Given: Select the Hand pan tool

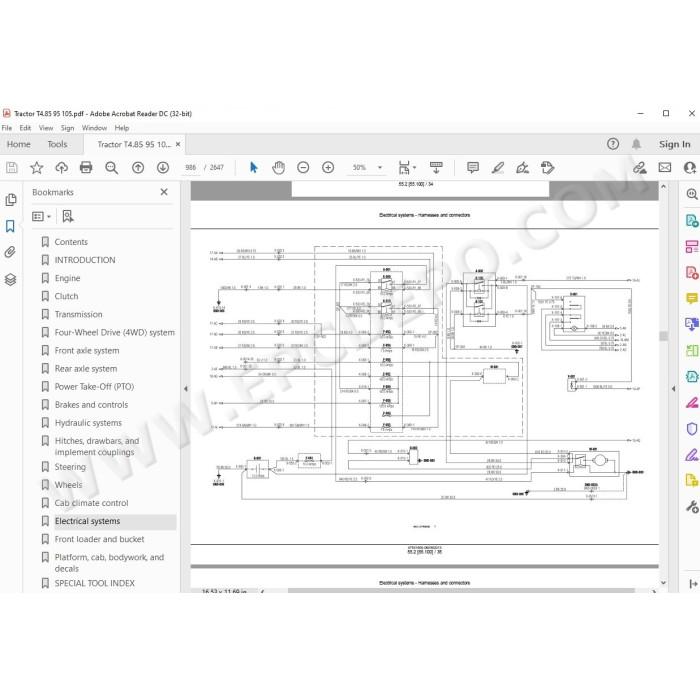Looking at the screenshot, I should click(x=279, y=168).
